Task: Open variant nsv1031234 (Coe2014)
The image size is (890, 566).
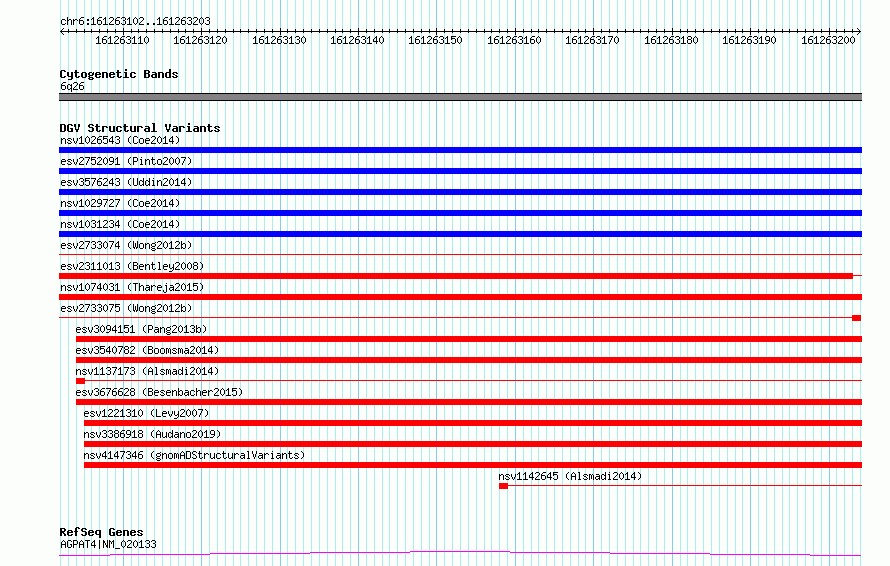Action: tap(120, 224)
